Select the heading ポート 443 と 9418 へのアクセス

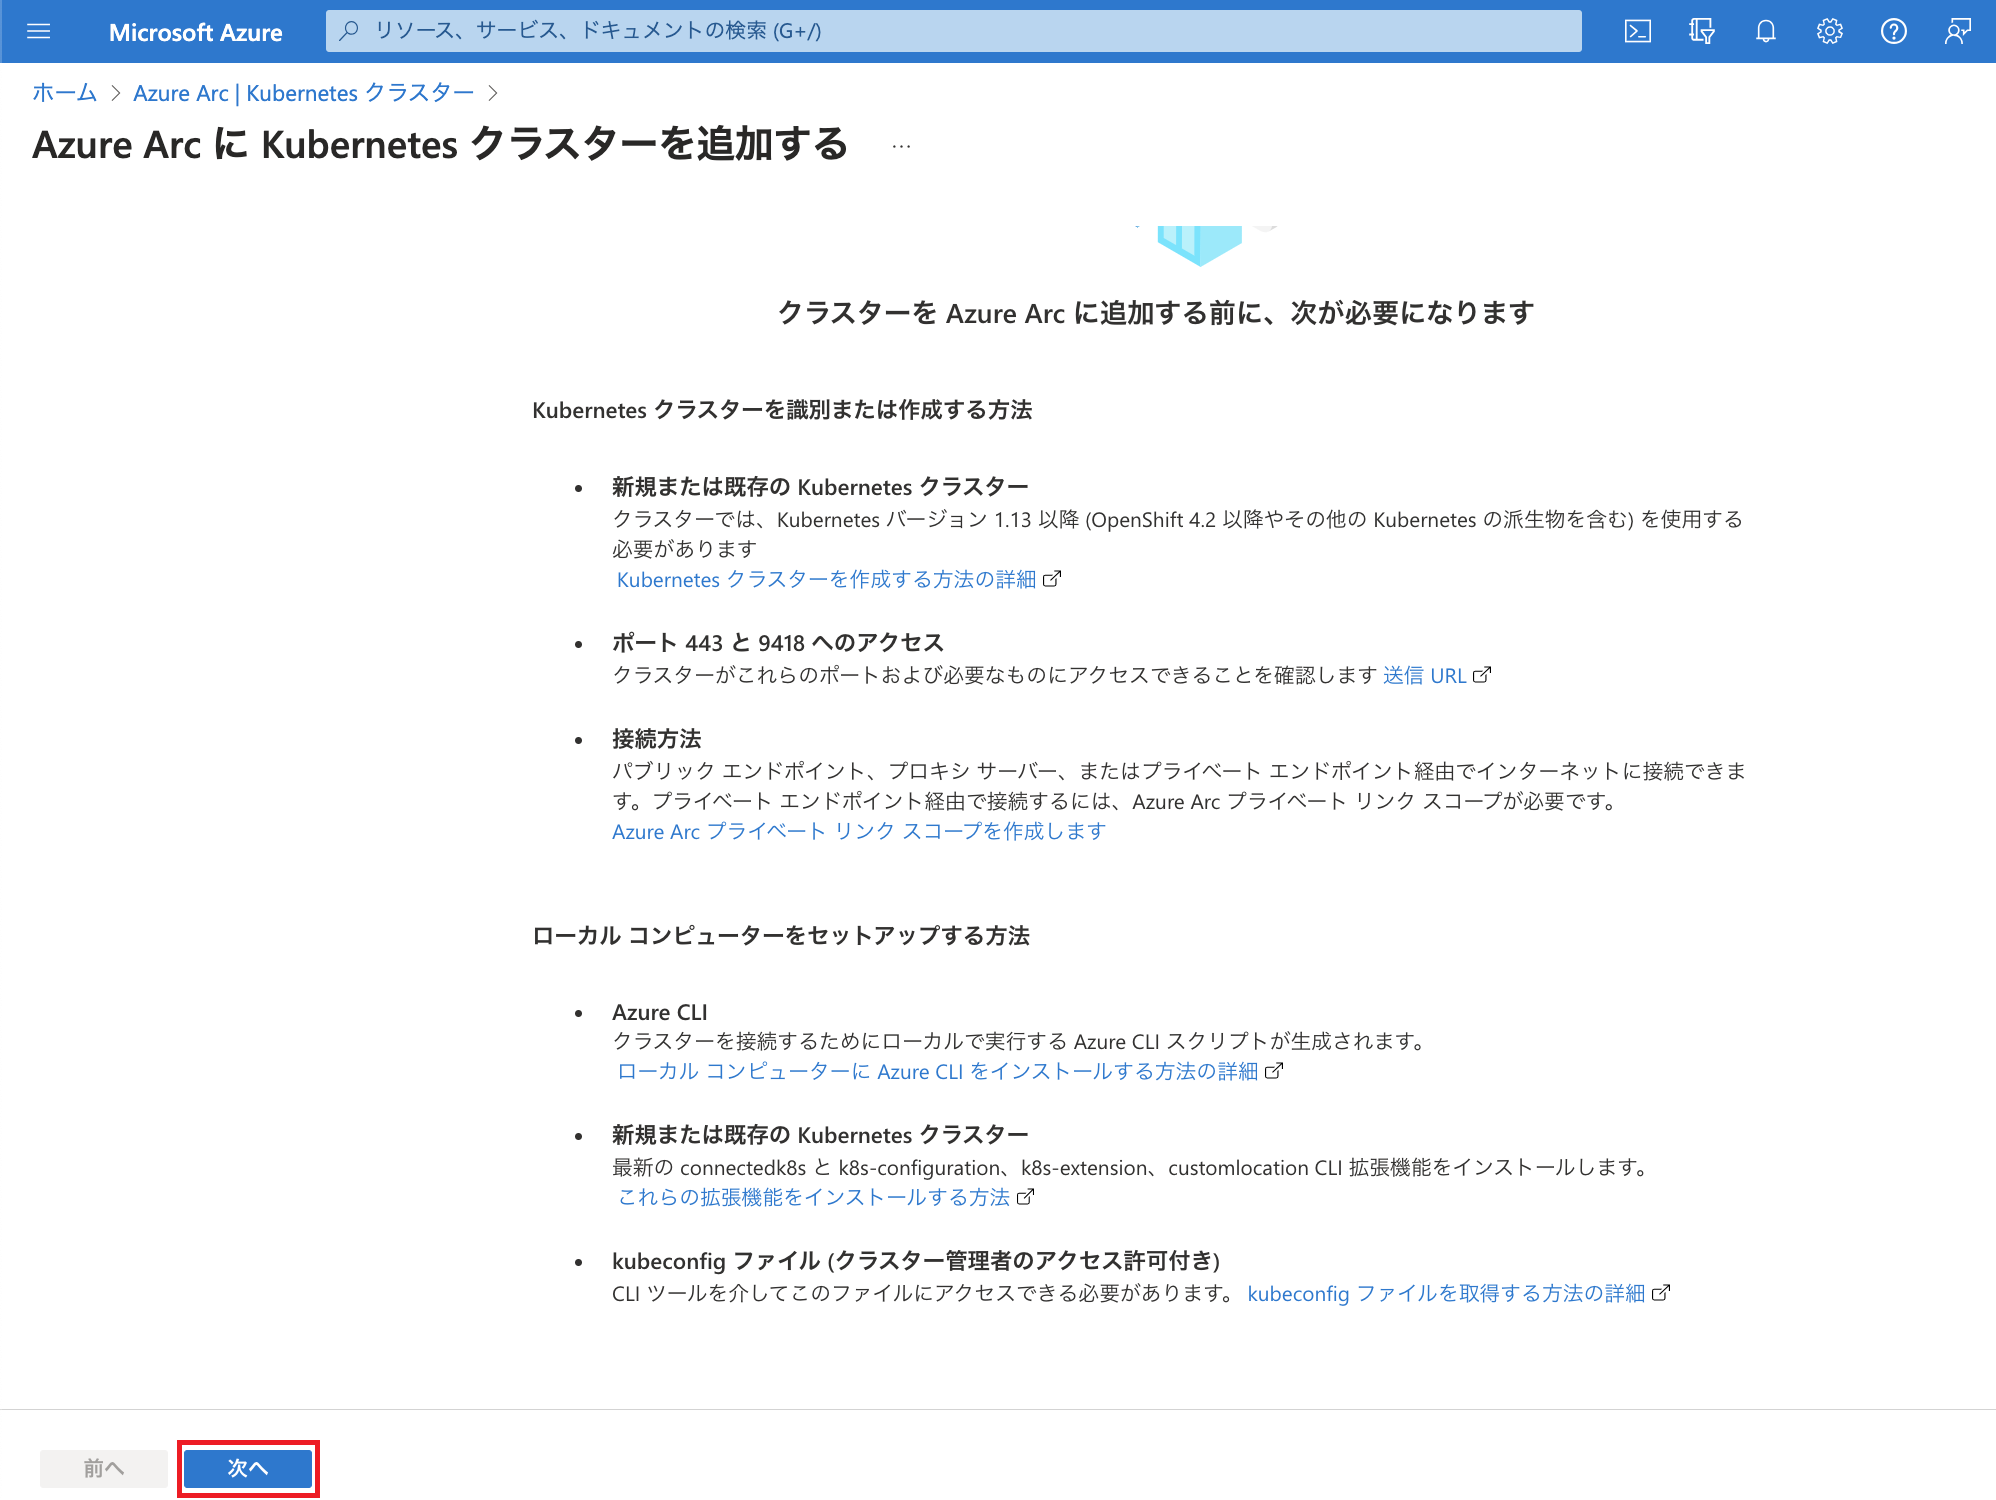point(778,642)
